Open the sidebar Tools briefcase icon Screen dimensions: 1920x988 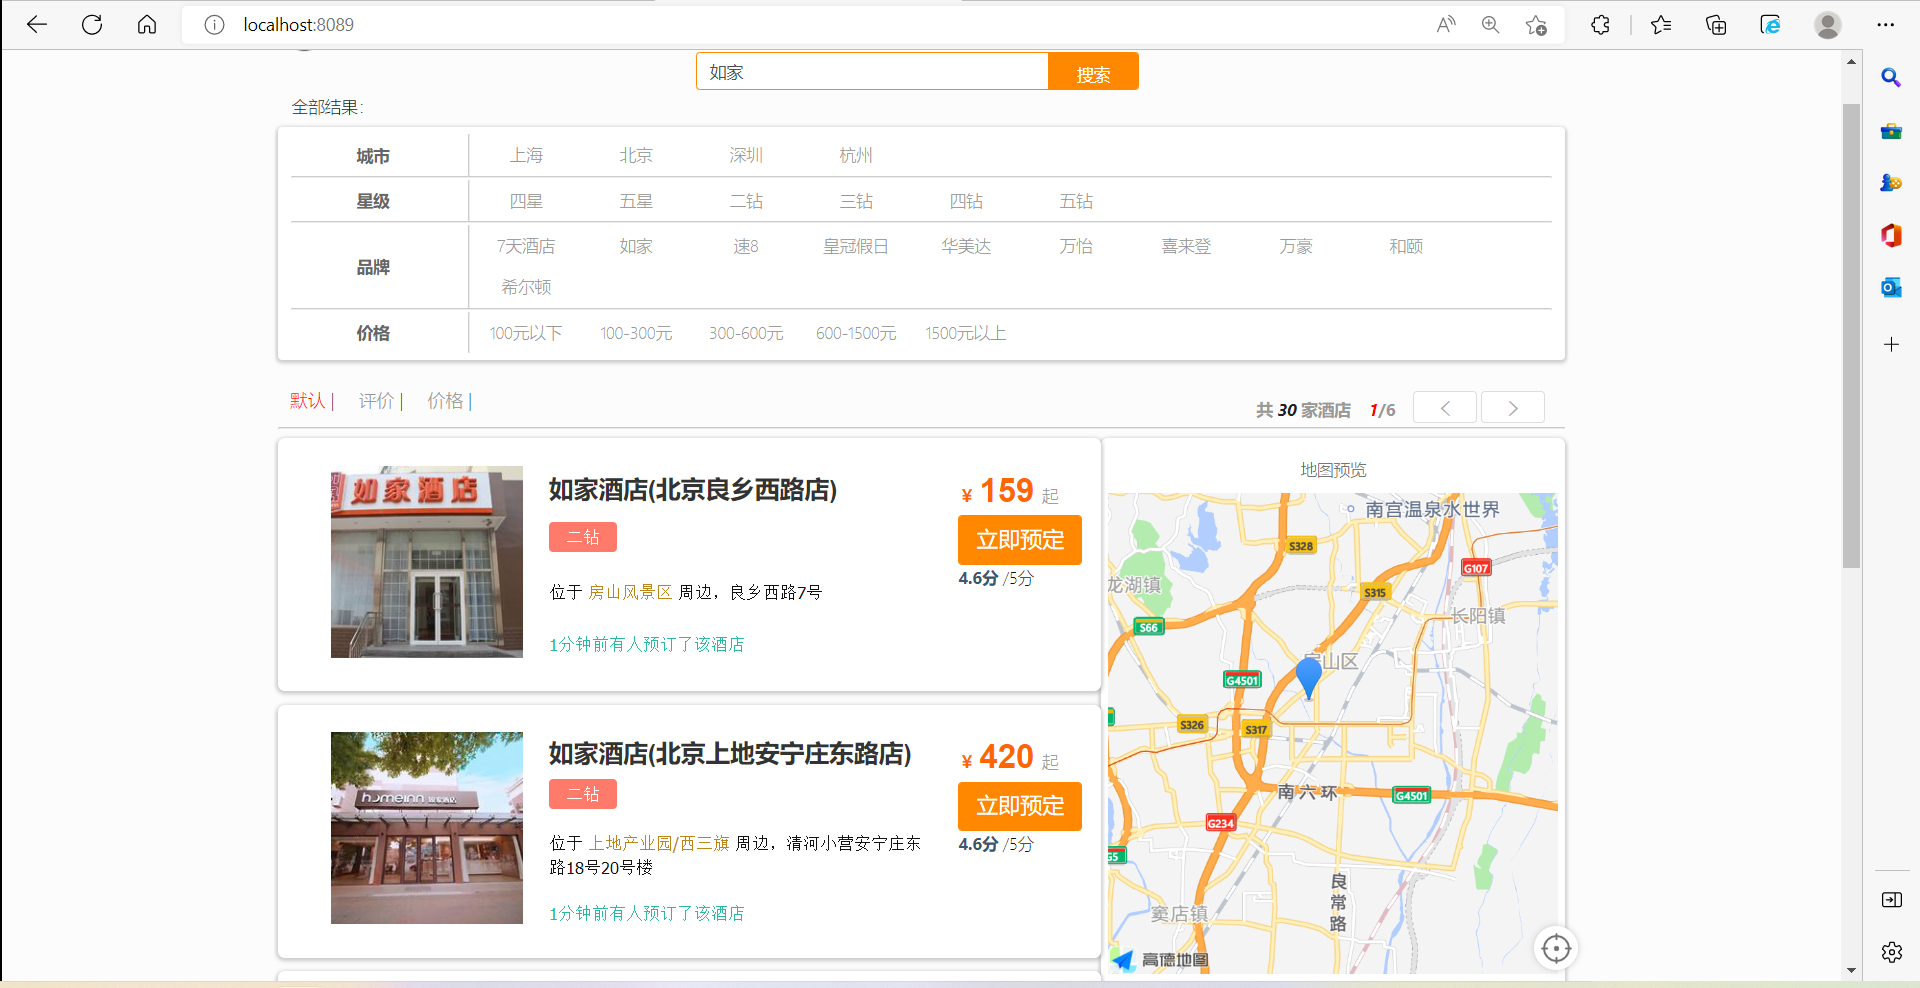1891,131
